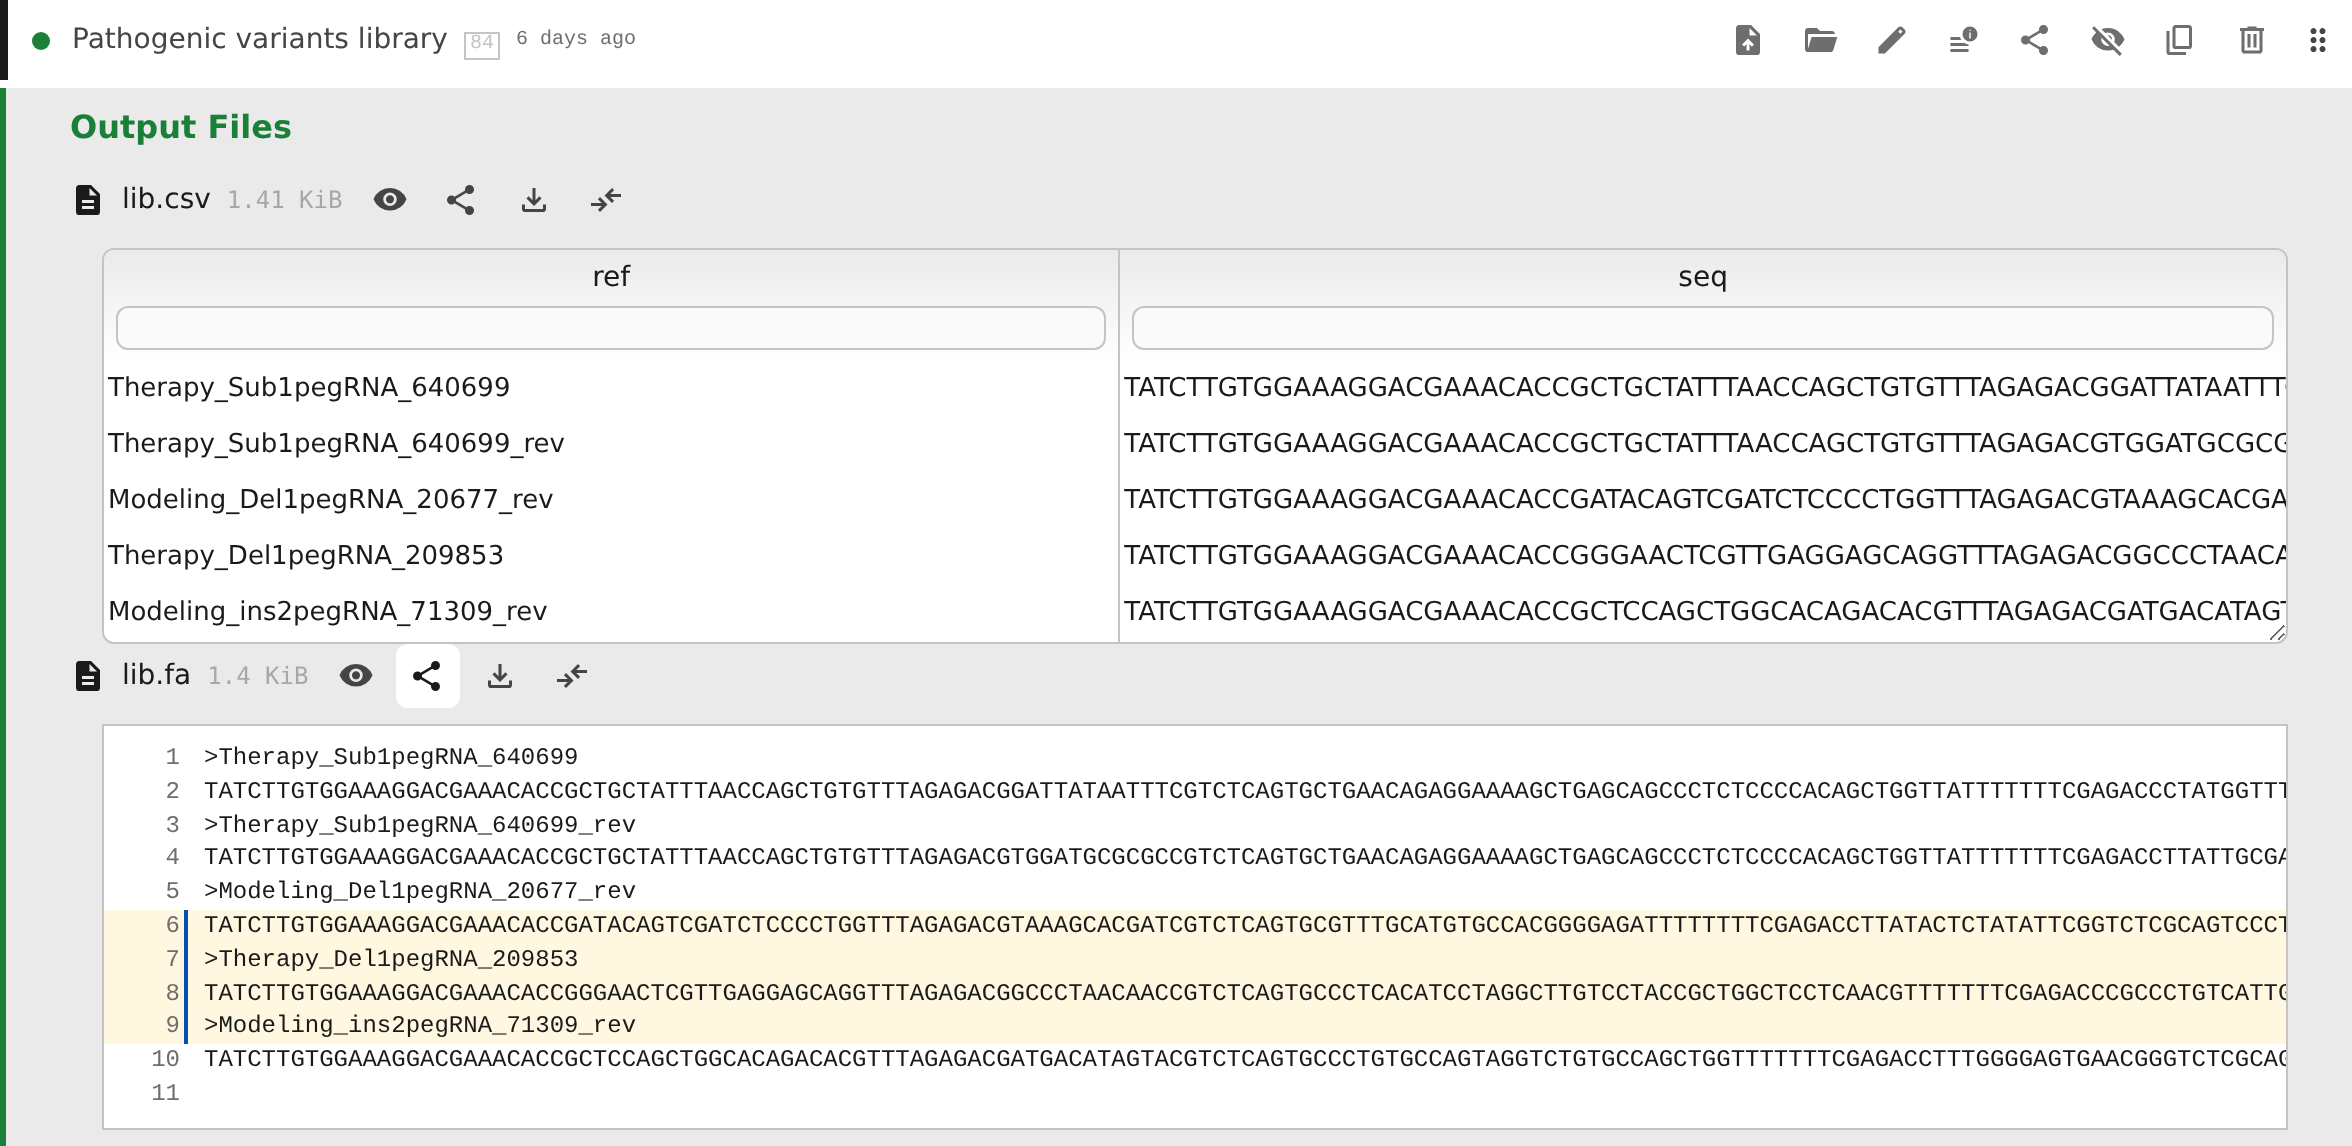Screen dimensions: 2352x1146
Task: Toggle the crossed-eye hide icon in header
Action: [x=2107, y=40]
